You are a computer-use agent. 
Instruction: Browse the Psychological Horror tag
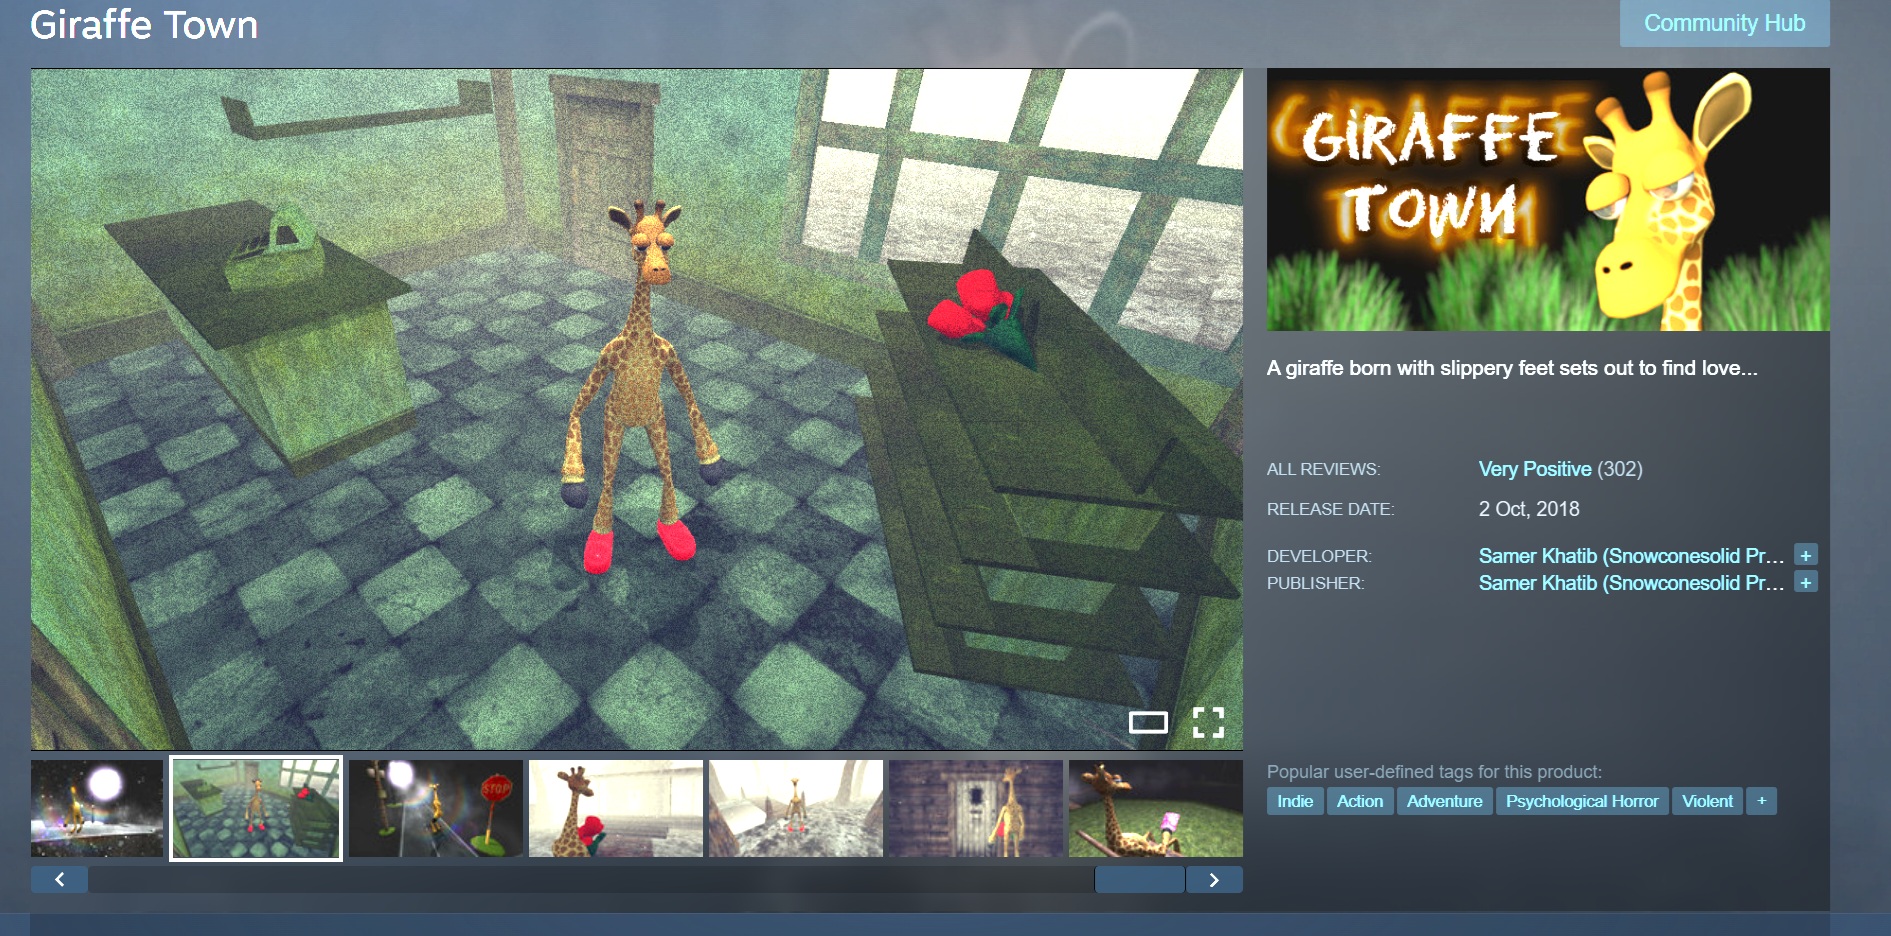click(1582, 801)
